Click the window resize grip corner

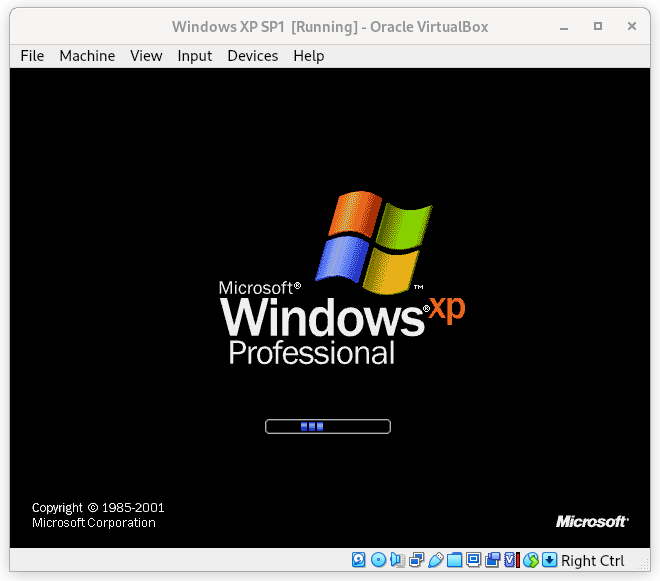pyautogui.click(x=644, y=565)
